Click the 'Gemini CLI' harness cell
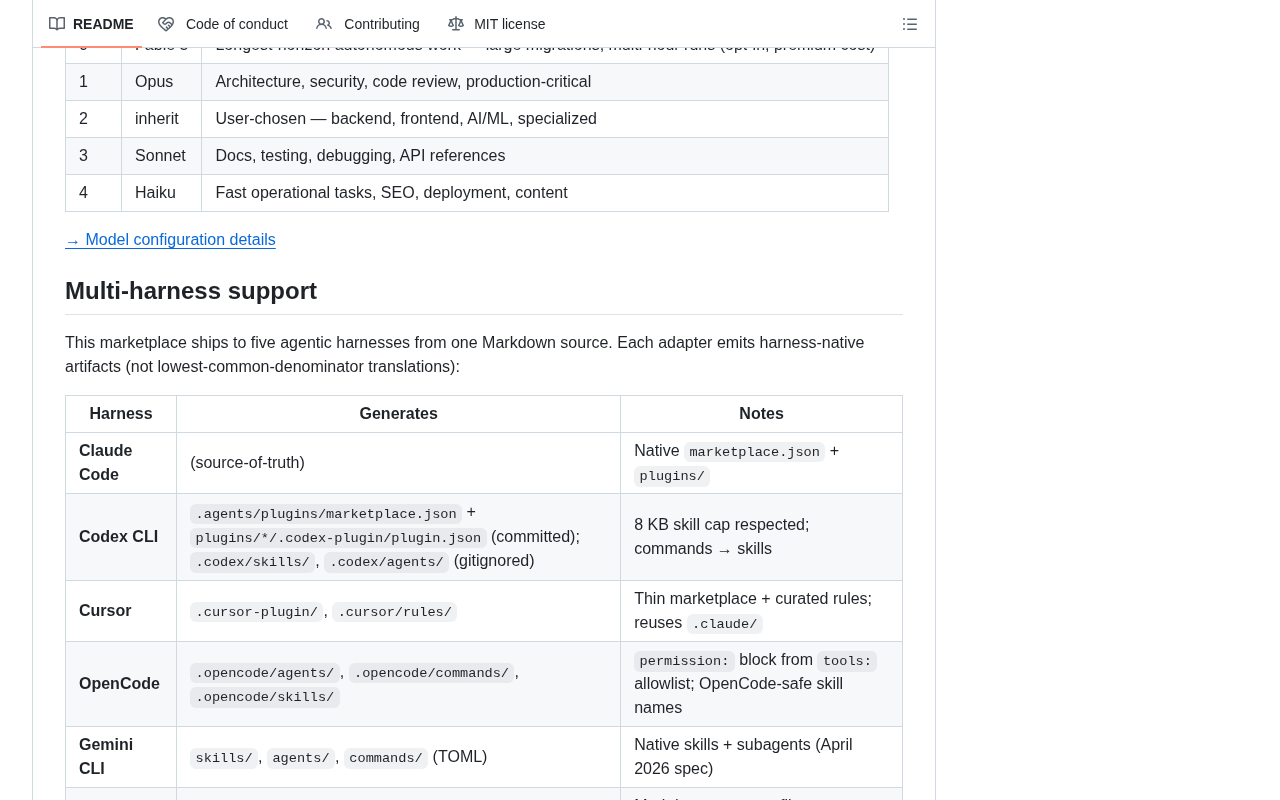The height and width of the screenshot is (800, 1280). point(121,757)
